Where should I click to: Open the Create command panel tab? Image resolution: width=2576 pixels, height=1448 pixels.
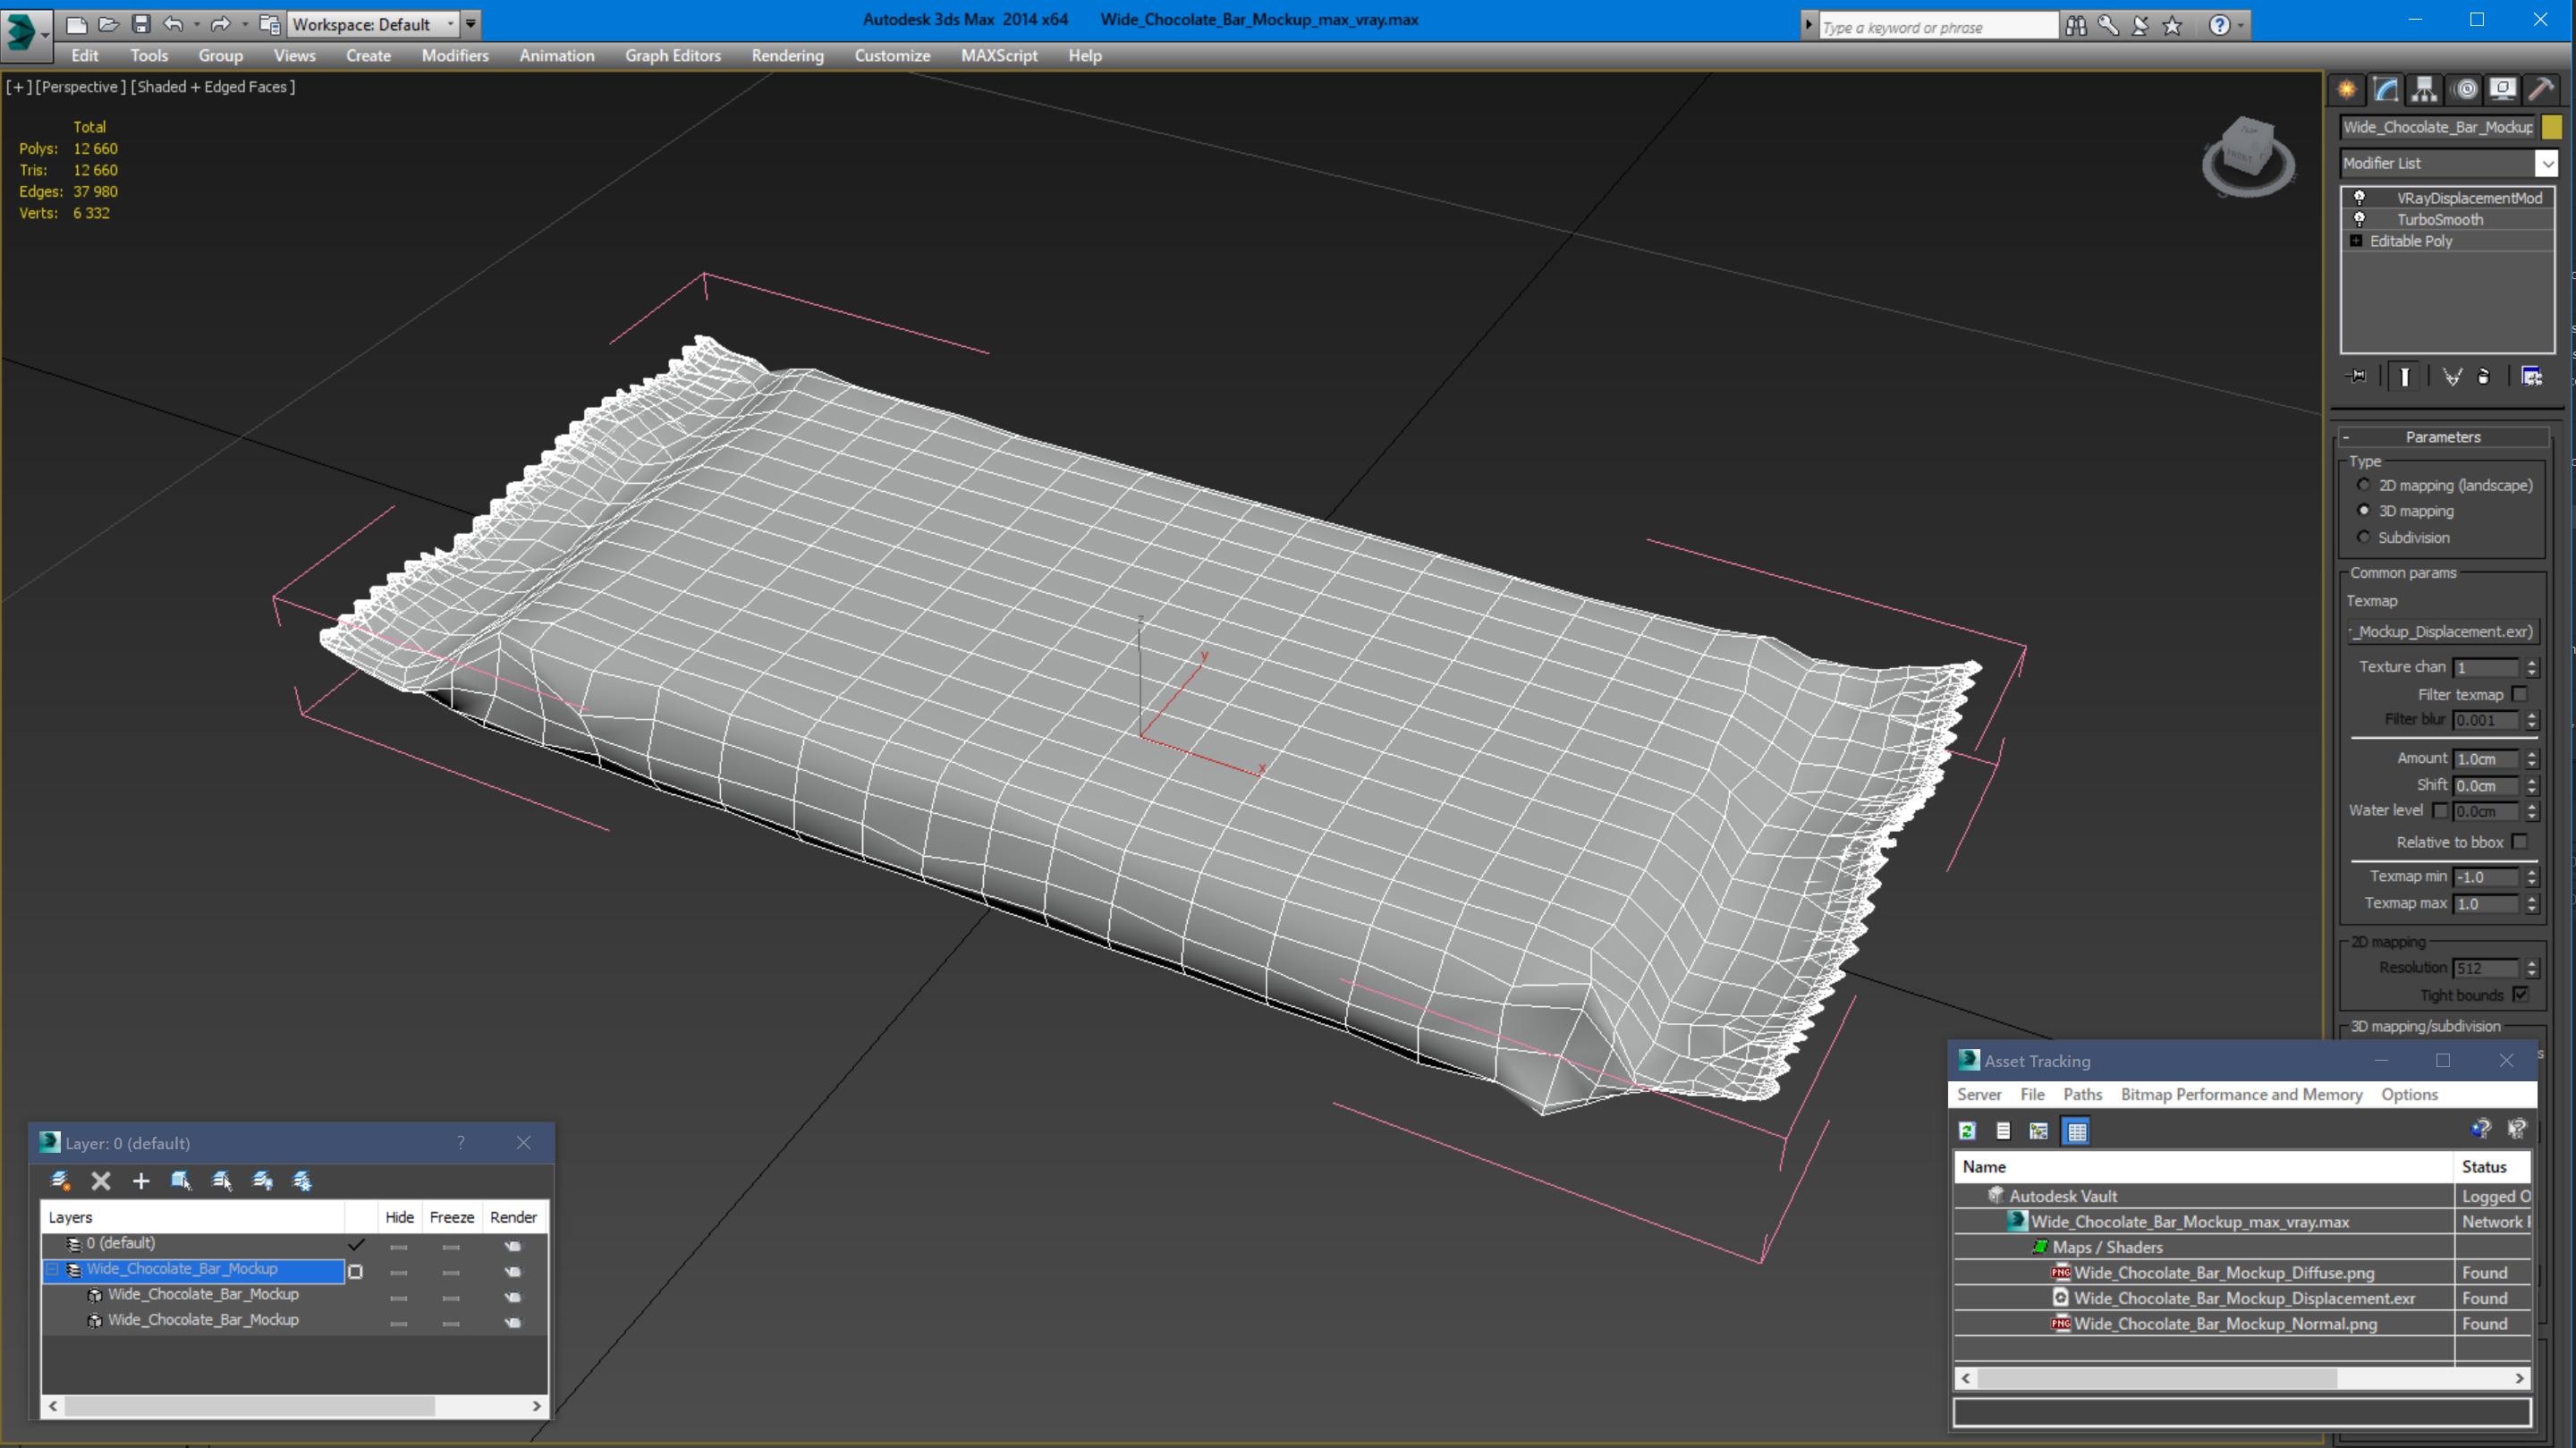pyautogui.click(x=2346, y=90)
